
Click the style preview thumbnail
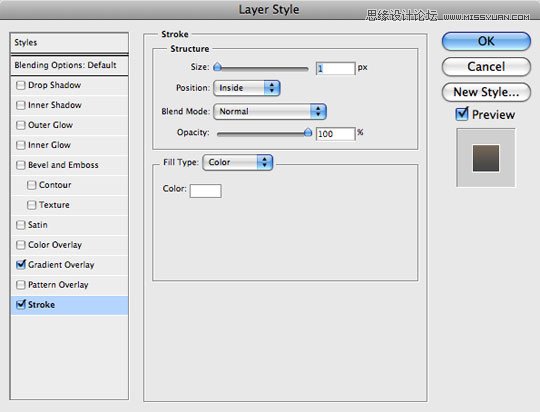[486, 158]
